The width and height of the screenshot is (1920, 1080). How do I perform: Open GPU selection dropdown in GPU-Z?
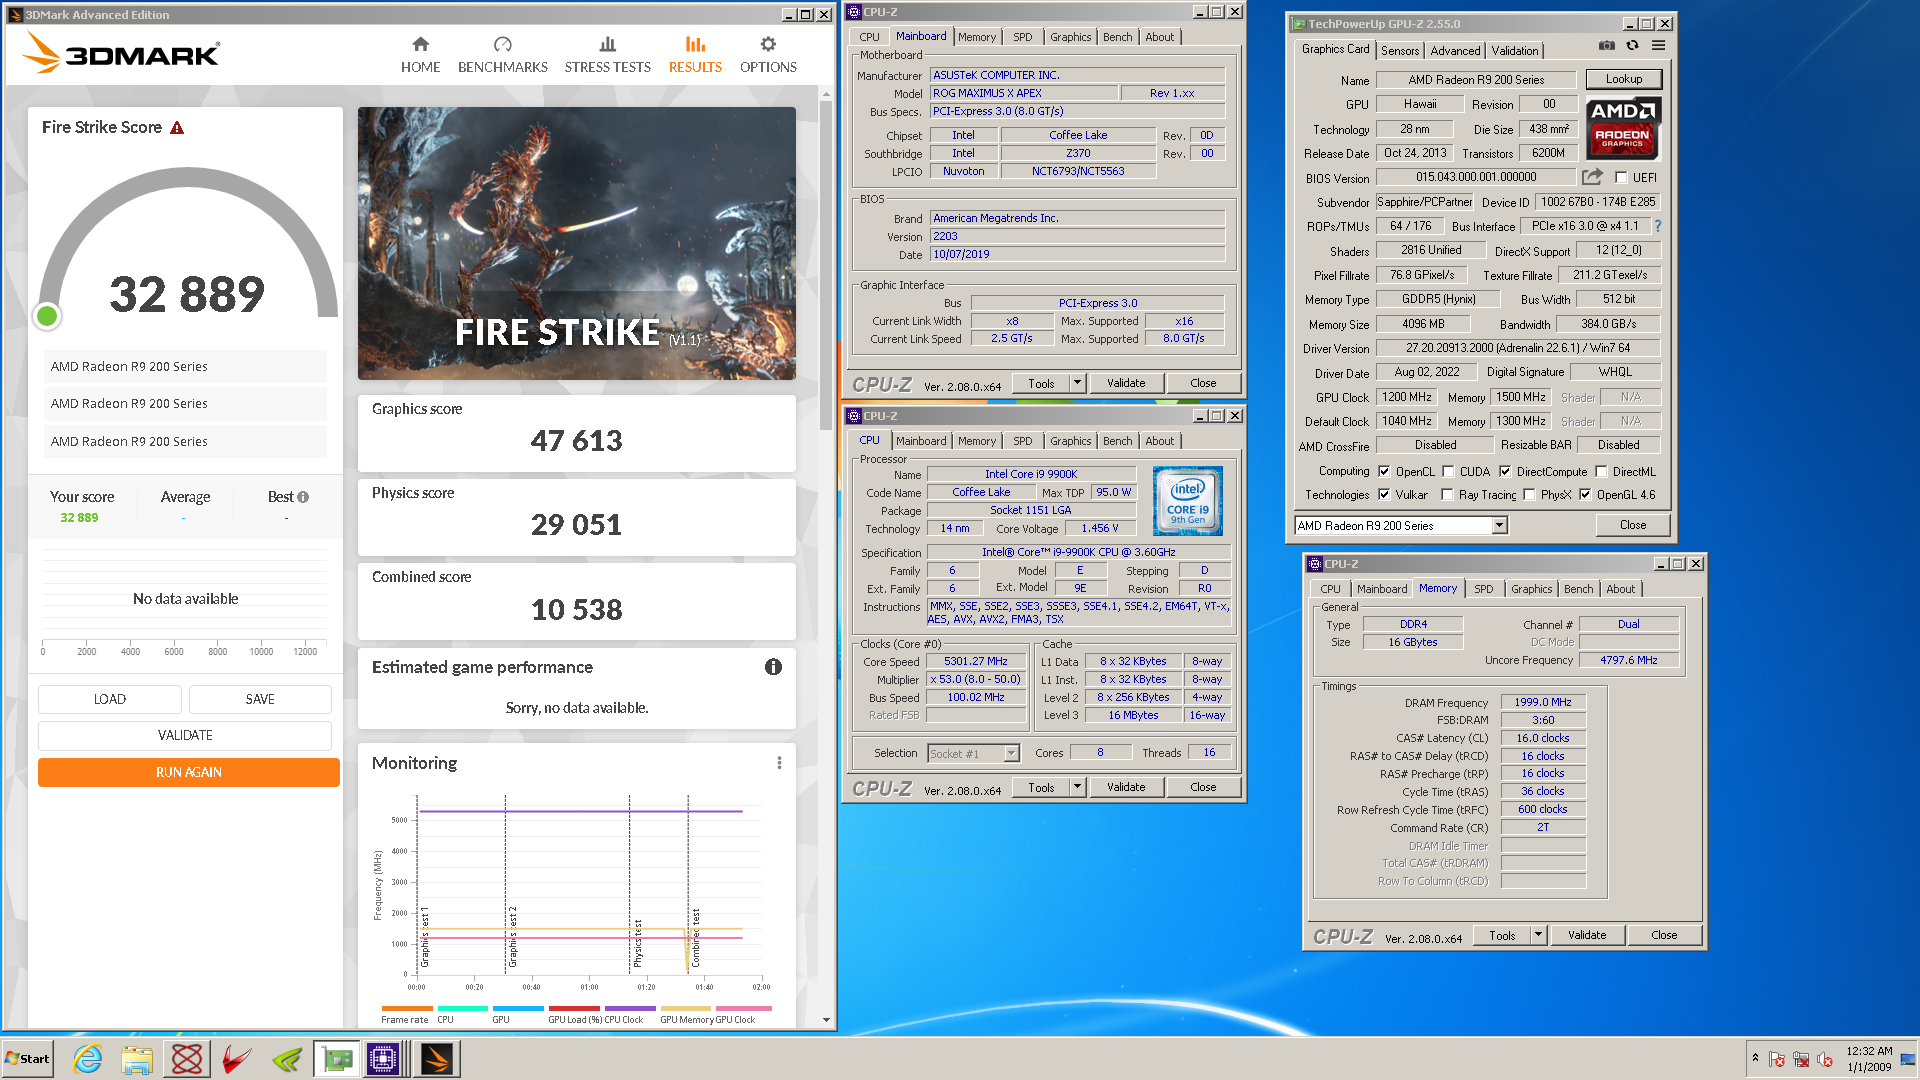point(1499,526)
